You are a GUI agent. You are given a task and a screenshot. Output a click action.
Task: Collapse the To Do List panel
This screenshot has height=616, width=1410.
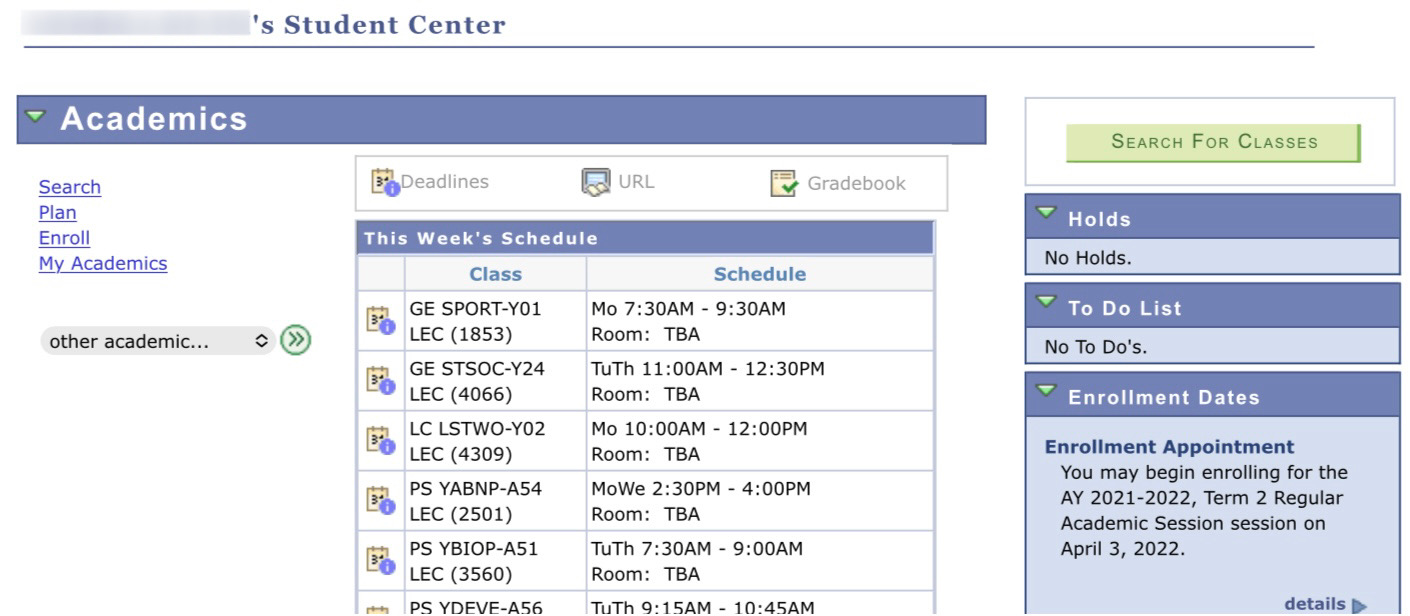(1047, 302)
